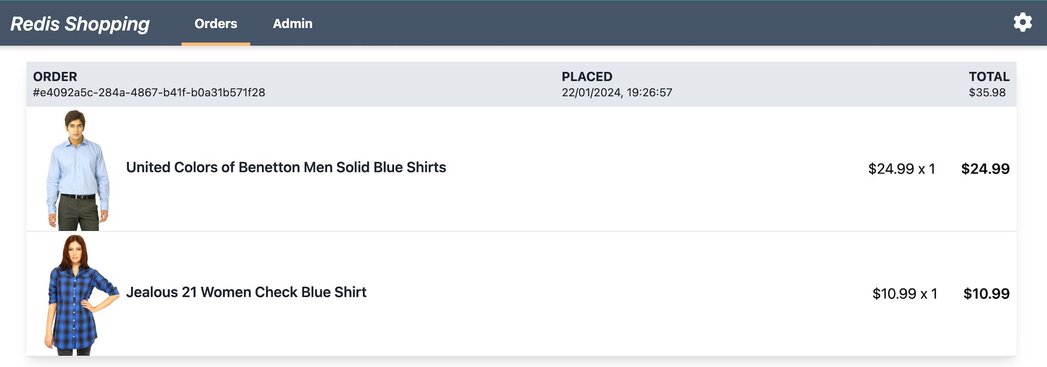Viewport: 1047px width, 367px height.
Task: Click the ORDER column header
Action: pyautogui.click(x=55, y=77)
